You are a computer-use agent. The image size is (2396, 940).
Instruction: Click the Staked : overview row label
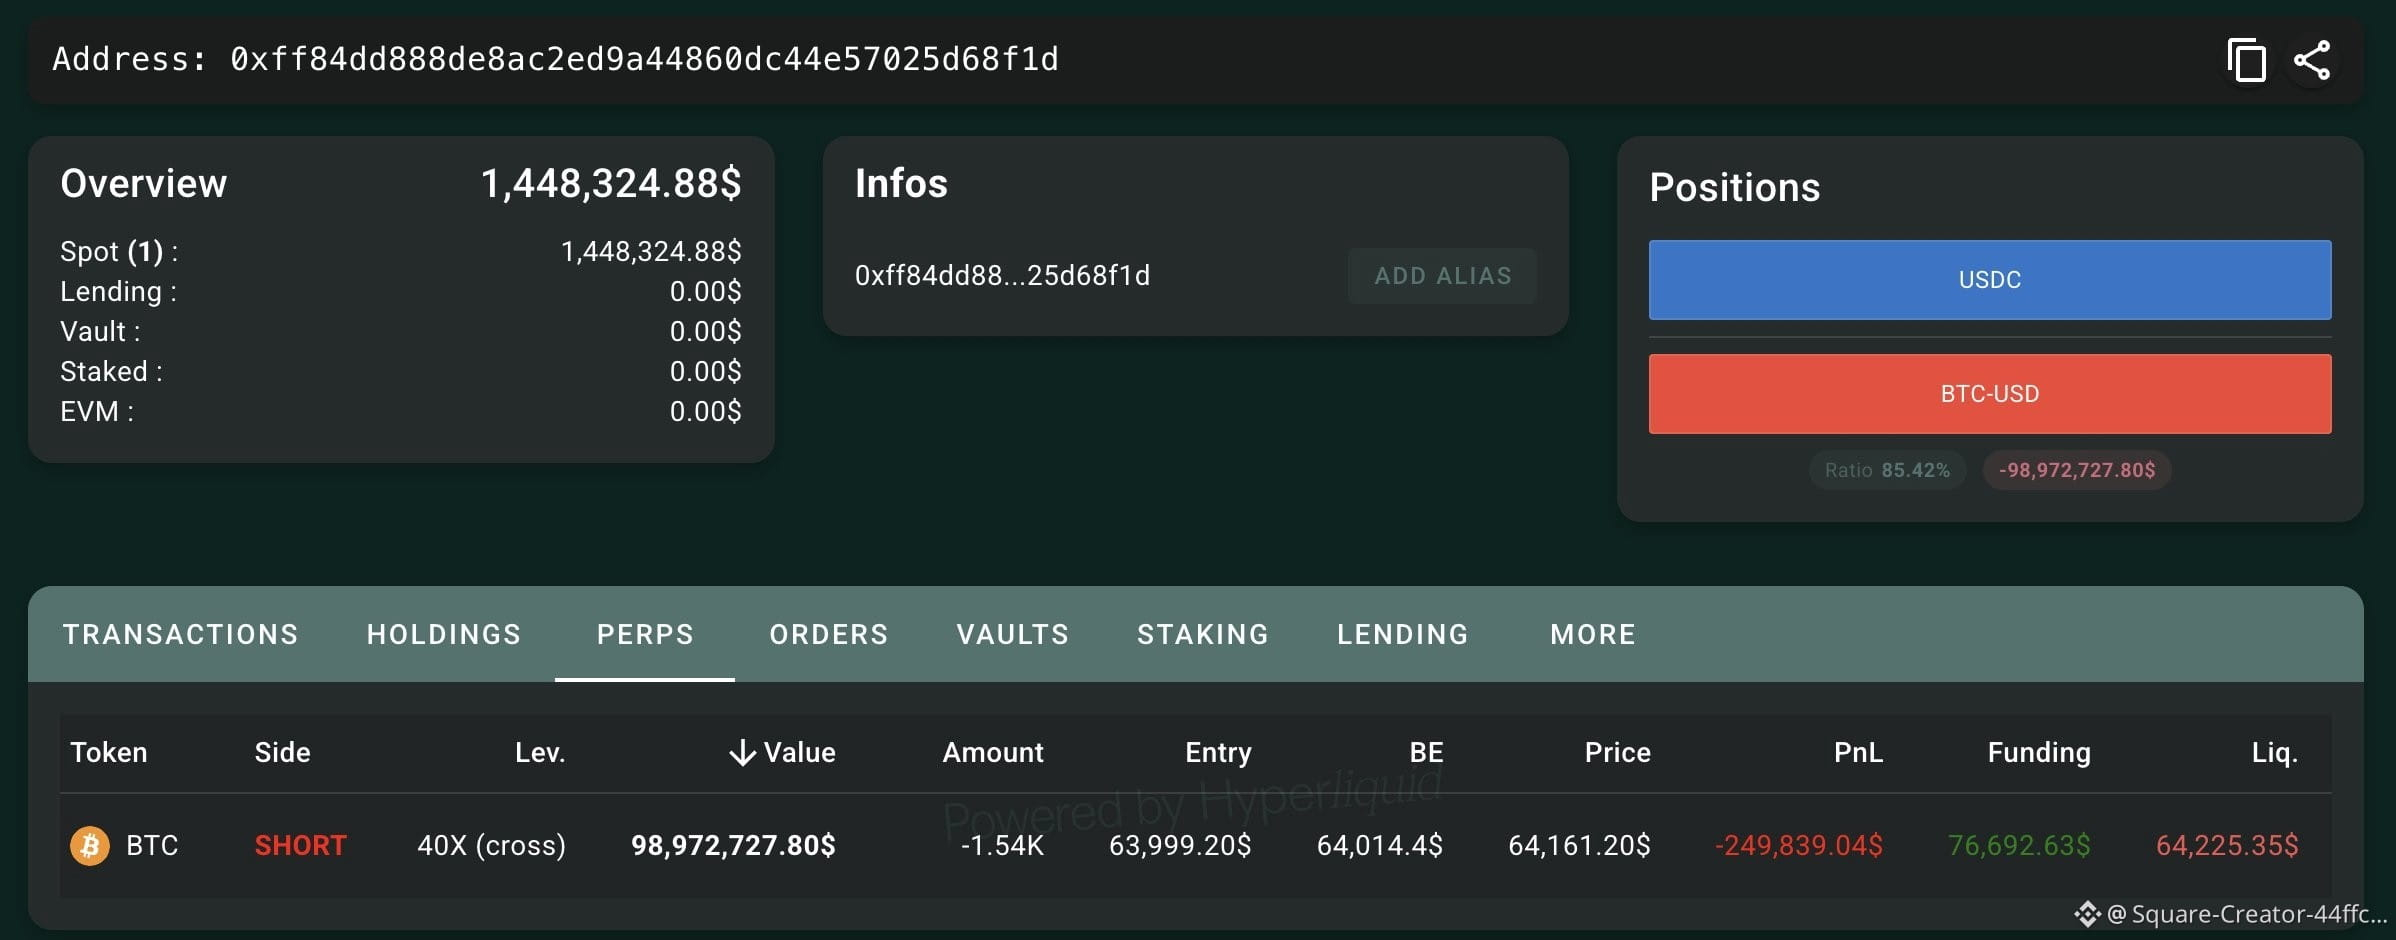click(x=111, y=371)
